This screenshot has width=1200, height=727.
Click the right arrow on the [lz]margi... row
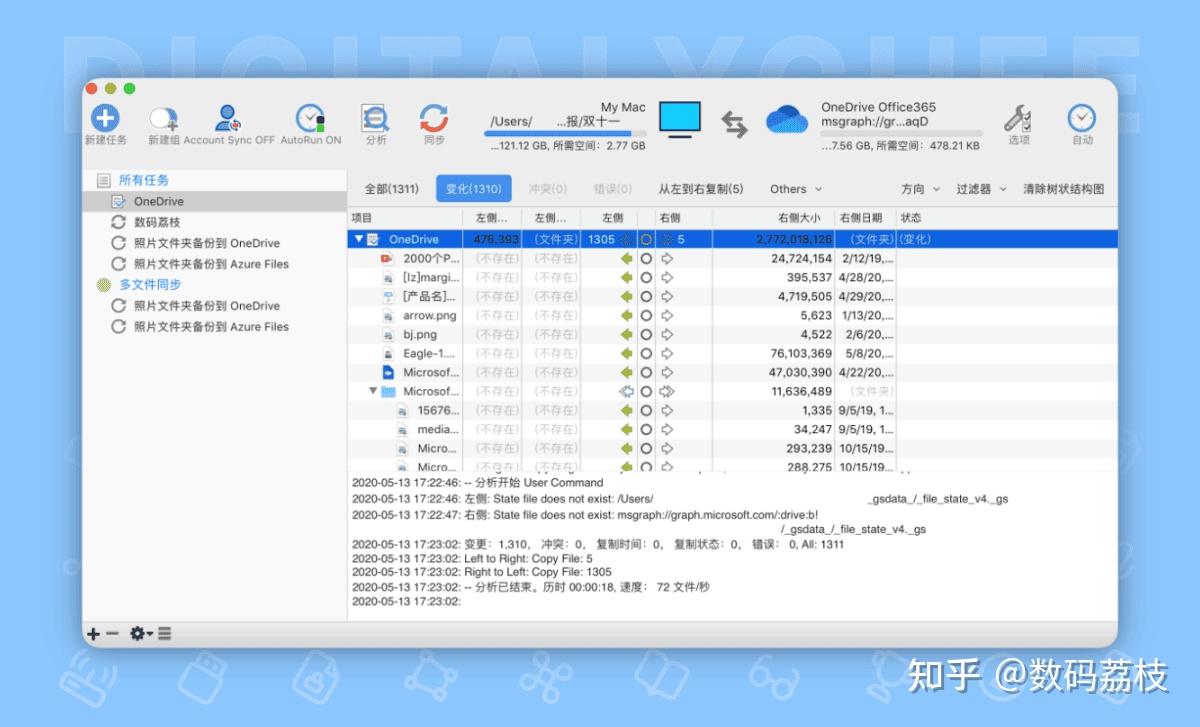coord(667,277)
